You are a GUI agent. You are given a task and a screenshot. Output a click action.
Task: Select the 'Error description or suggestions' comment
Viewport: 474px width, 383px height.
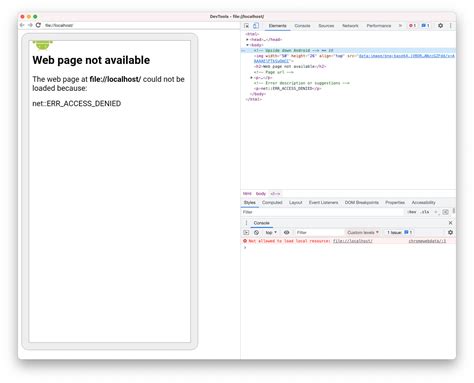point(301,83)
